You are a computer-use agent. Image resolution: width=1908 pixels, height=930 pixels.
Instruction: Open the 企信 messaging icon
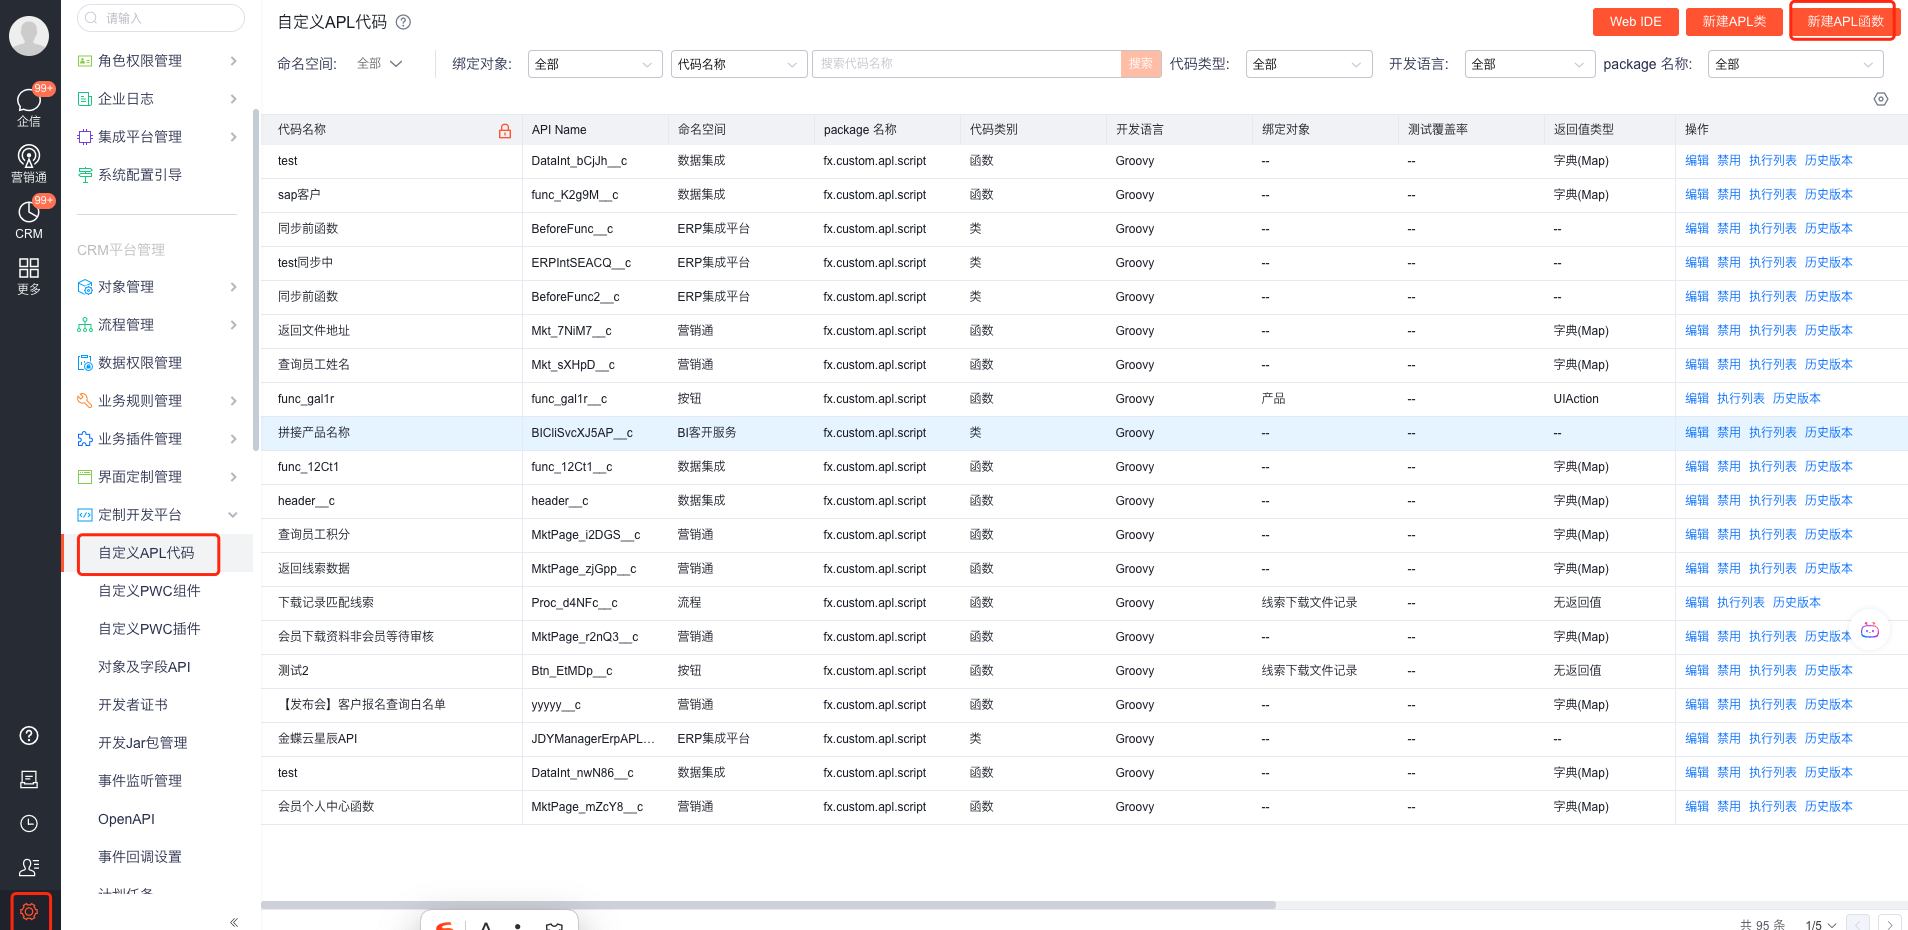29,105
